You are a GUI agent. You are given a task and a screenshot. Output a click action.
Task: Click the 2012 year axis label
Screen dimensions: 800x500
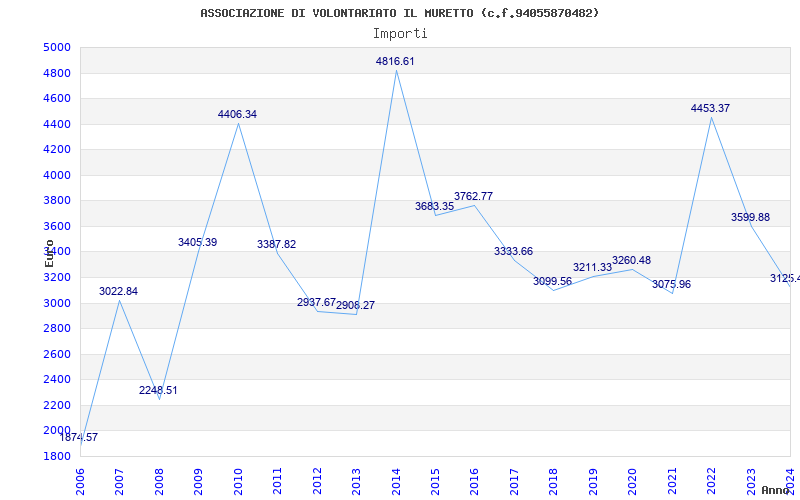pos(317,482)
